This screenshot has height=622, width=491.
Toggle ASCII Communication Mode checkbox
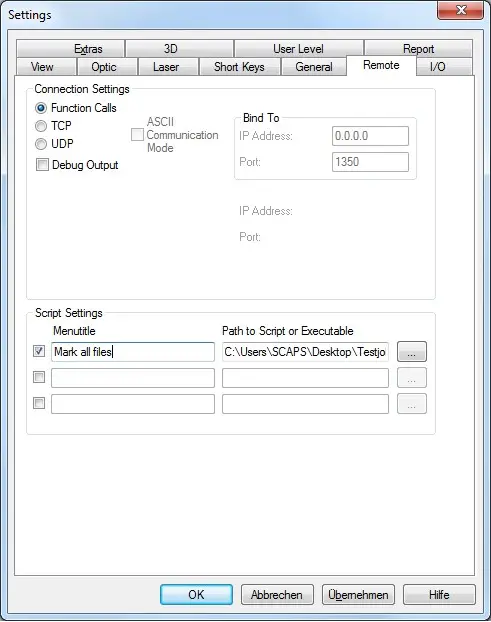[x=137, y=134]
